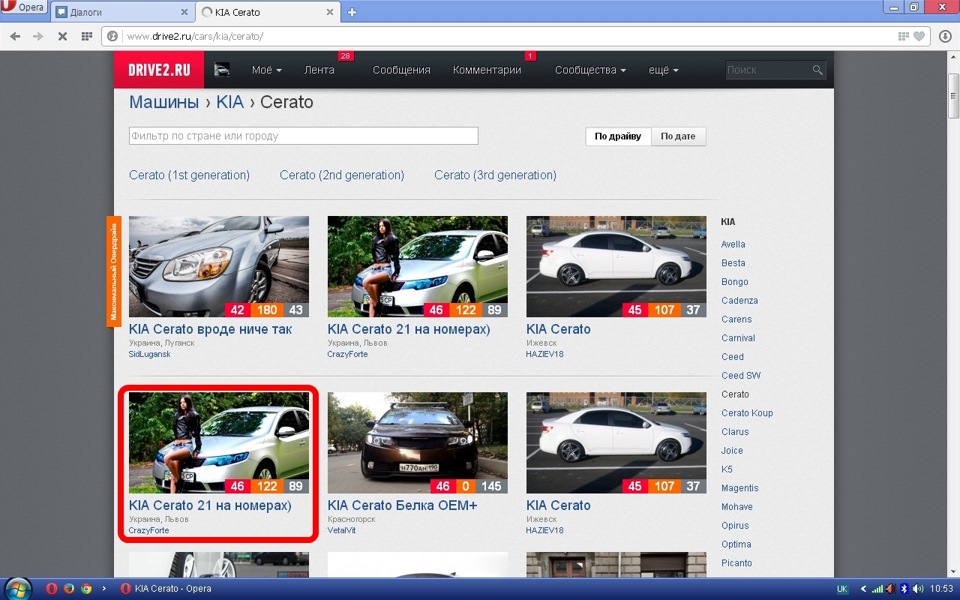Open Magentis in KIA model list

click(740, 489)
